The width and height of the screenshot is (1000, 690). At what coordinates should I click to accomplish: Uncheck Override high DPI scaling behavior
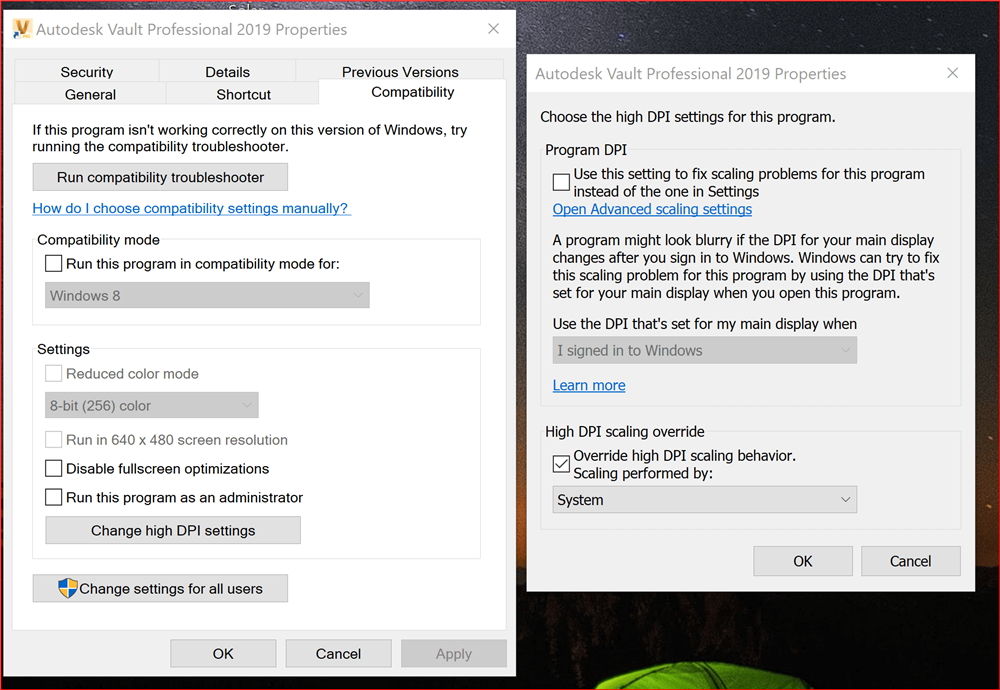tap(561, 464)
